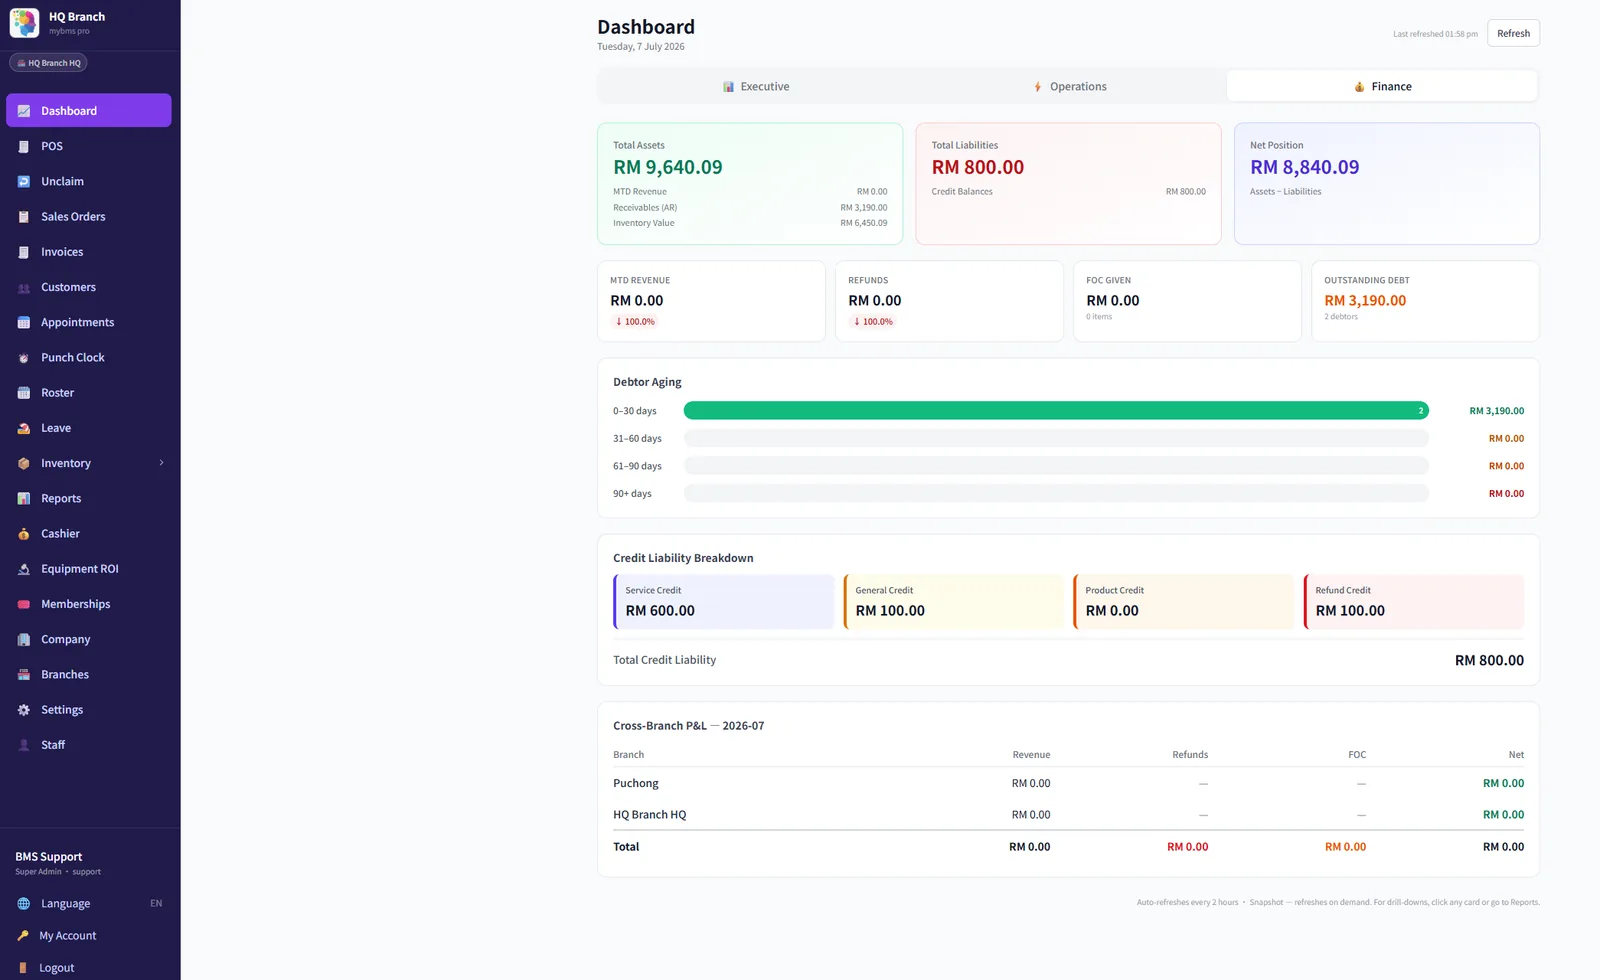Log out using Logout link
Viewport: 1600px width, 980px height.
89,968
